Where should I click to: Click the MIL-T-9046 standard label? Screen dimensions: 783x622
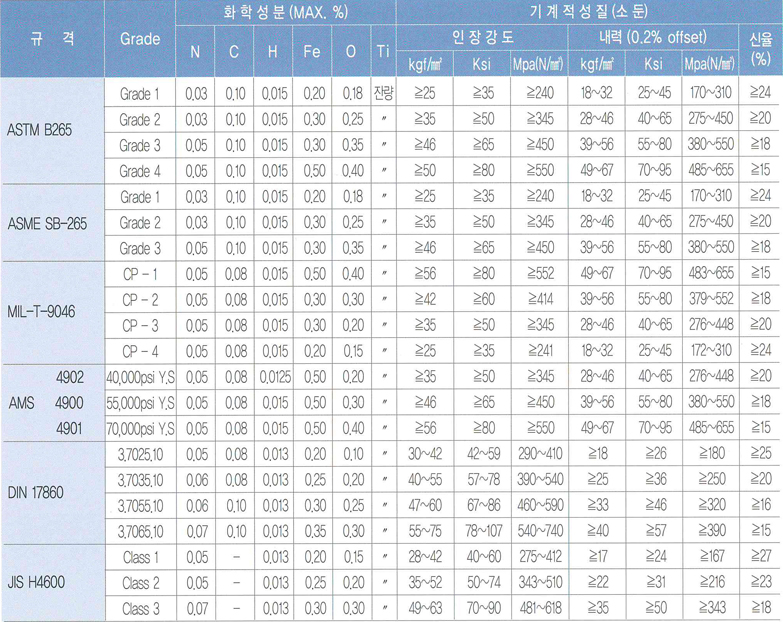pyautogui.click(x=41, y=312)
